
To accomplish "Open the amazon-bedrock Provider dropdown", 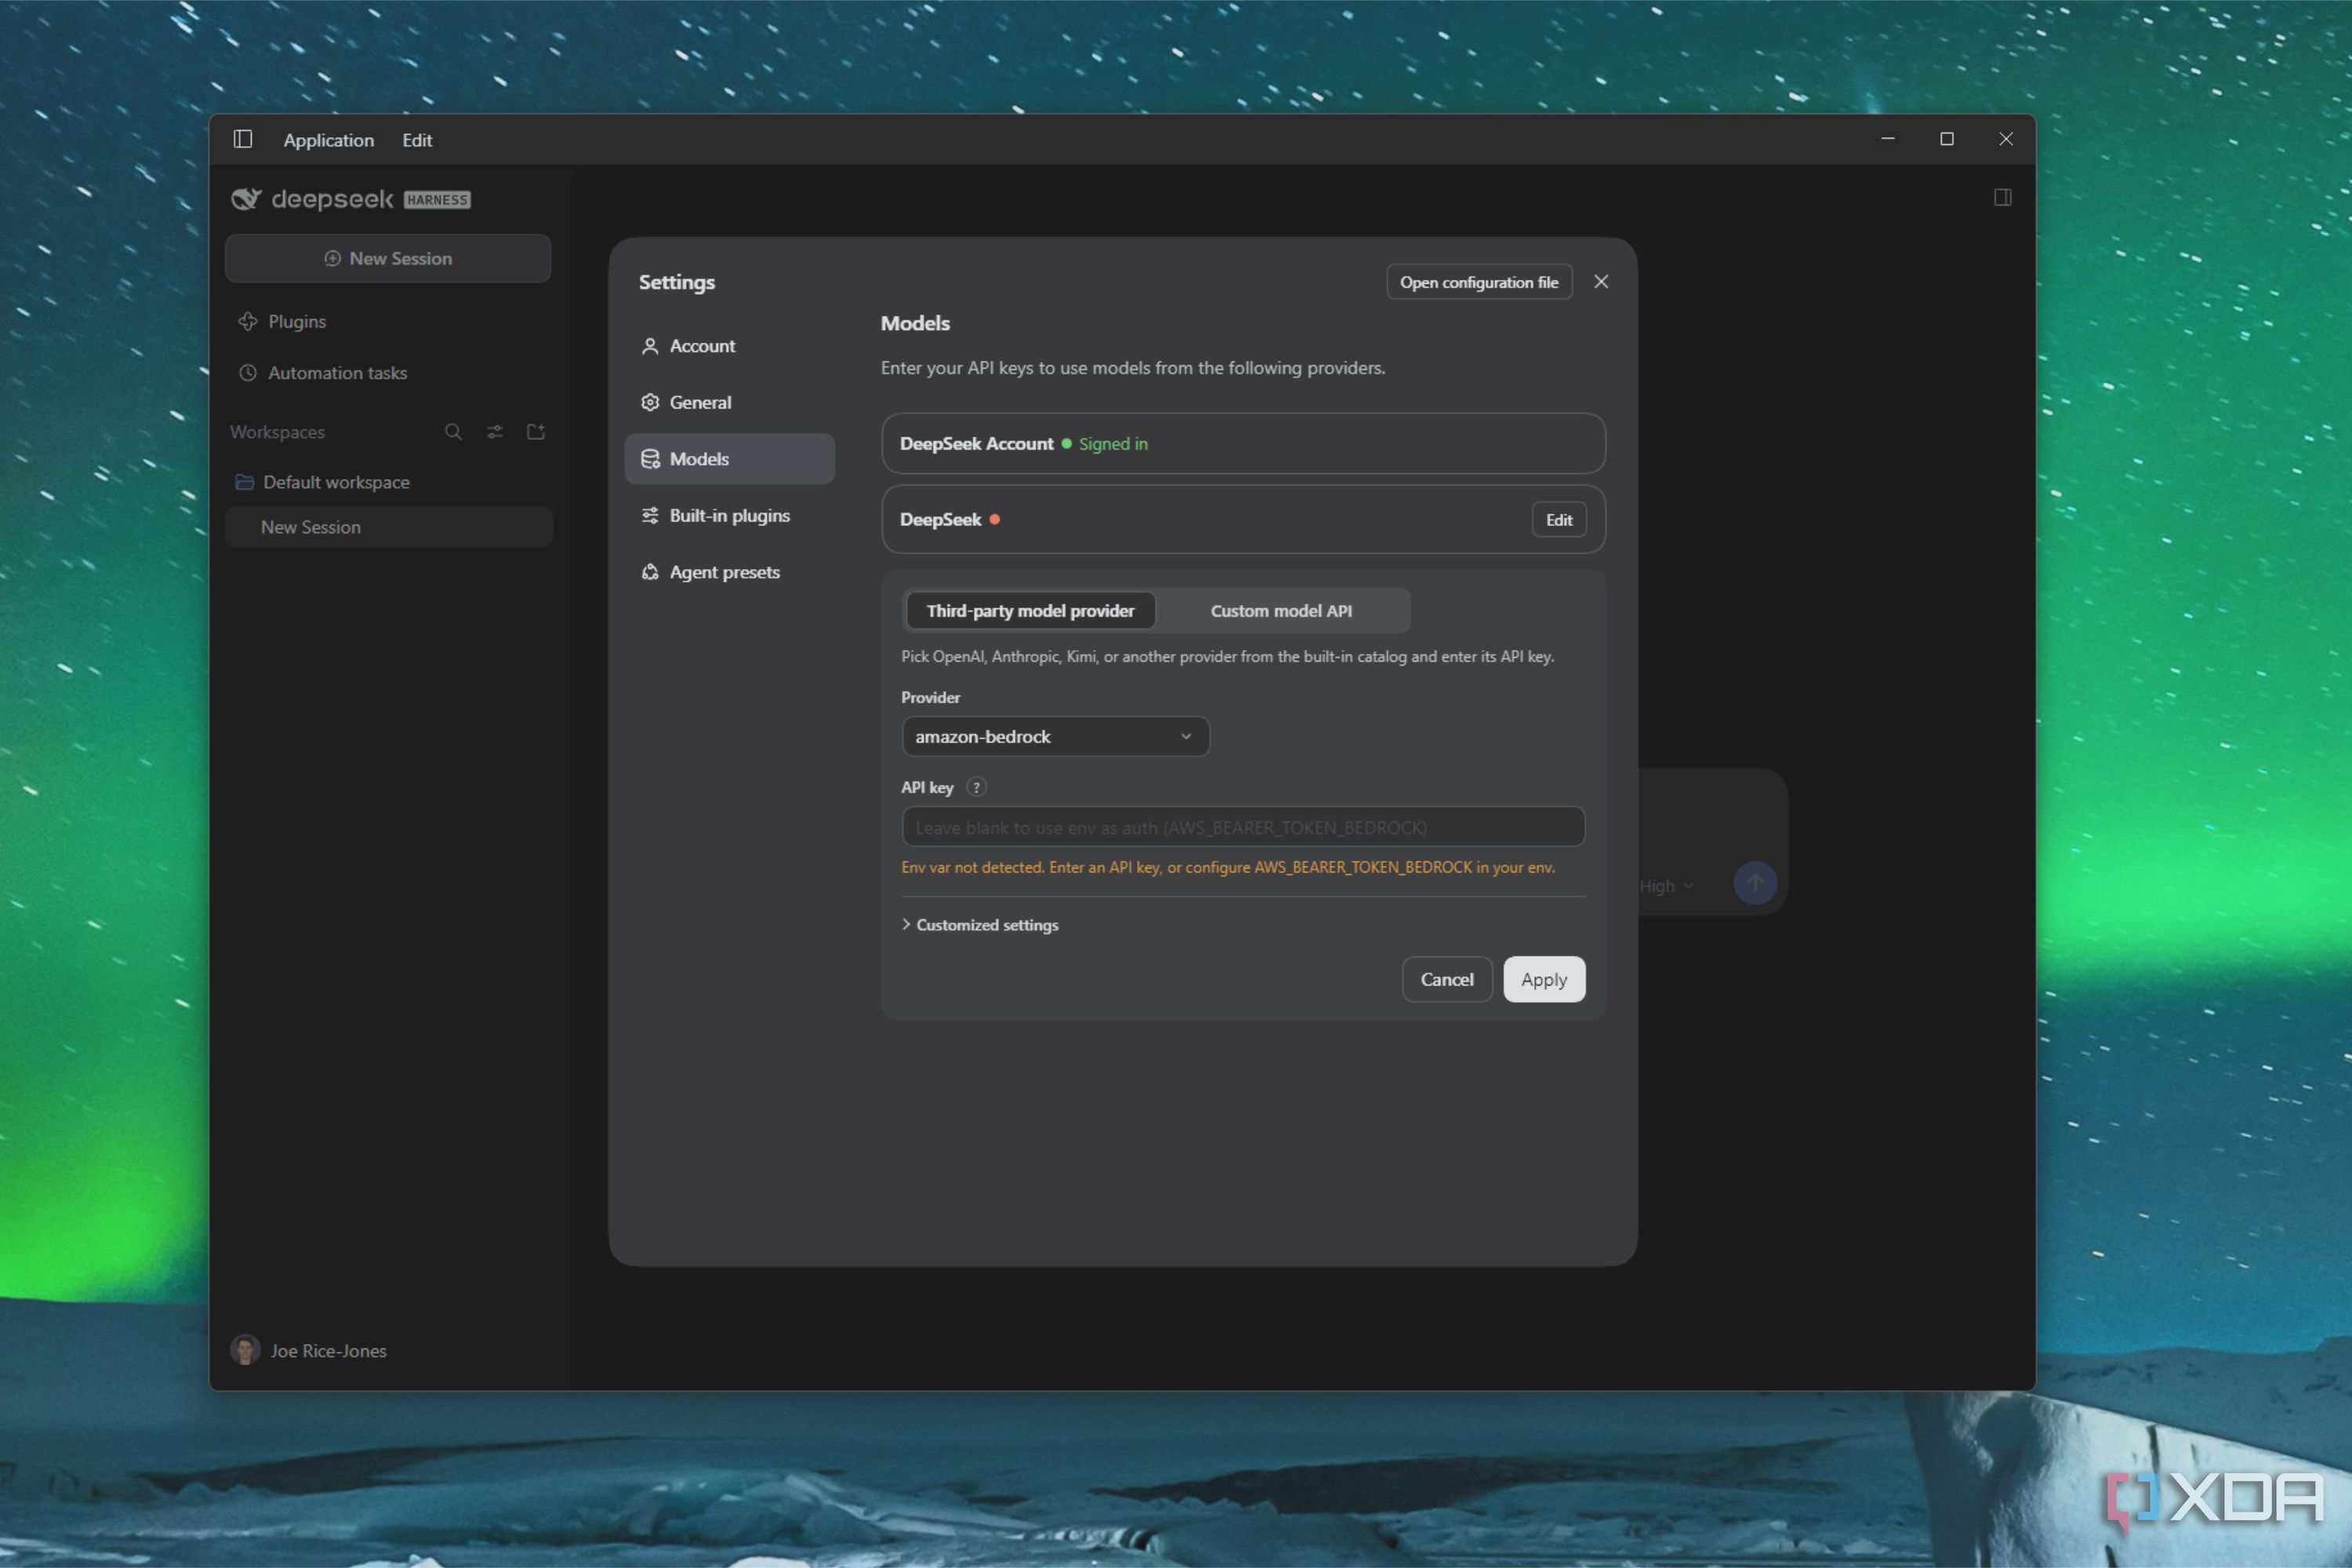I will (1055, 737).
